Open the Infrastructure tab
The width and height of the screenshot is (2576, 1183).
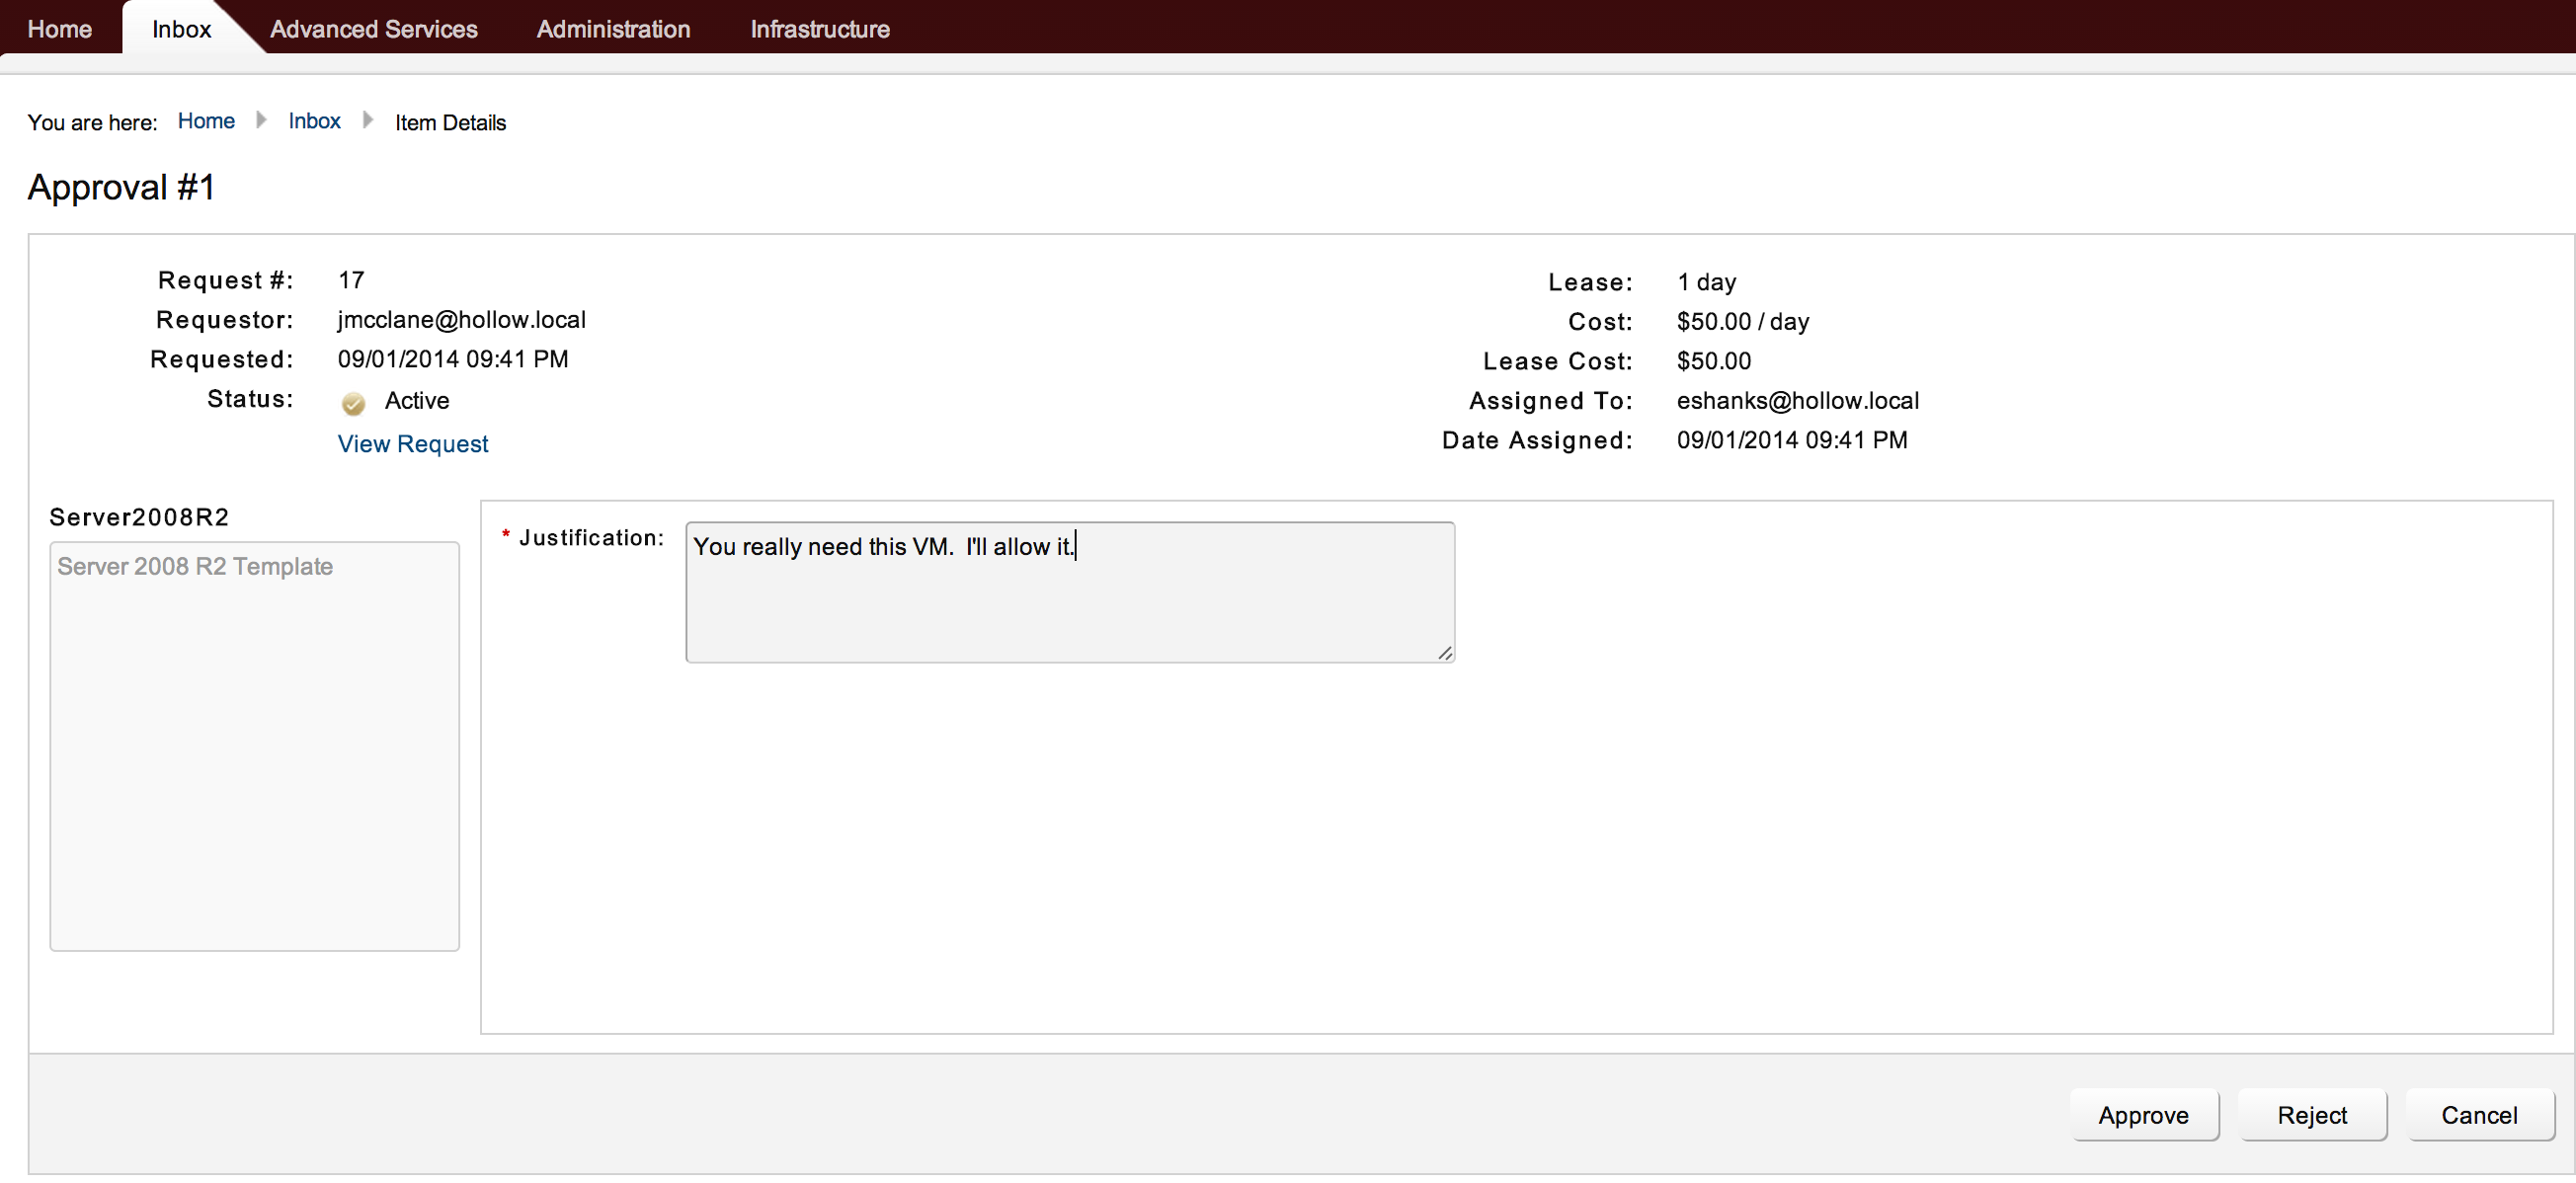(x=819, y=29)
